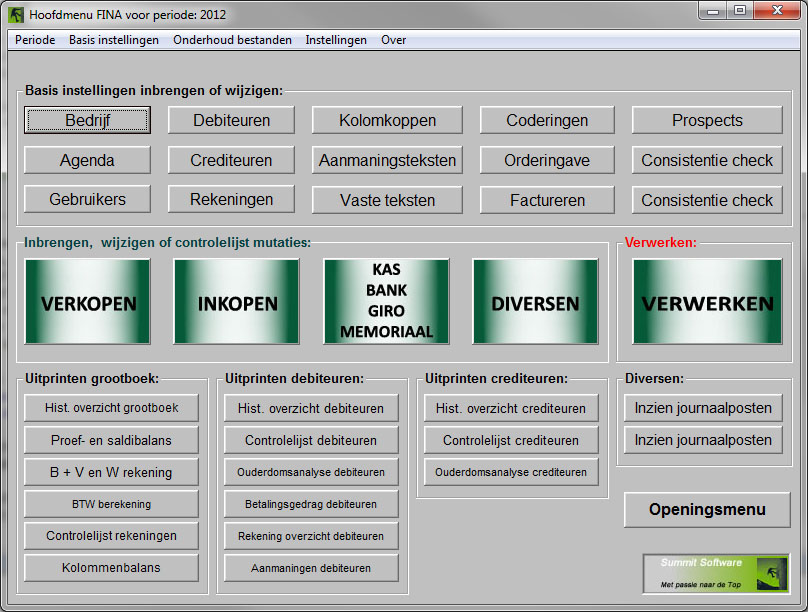Open the VERKOPEN mutations tile

[x=88, y=303]
